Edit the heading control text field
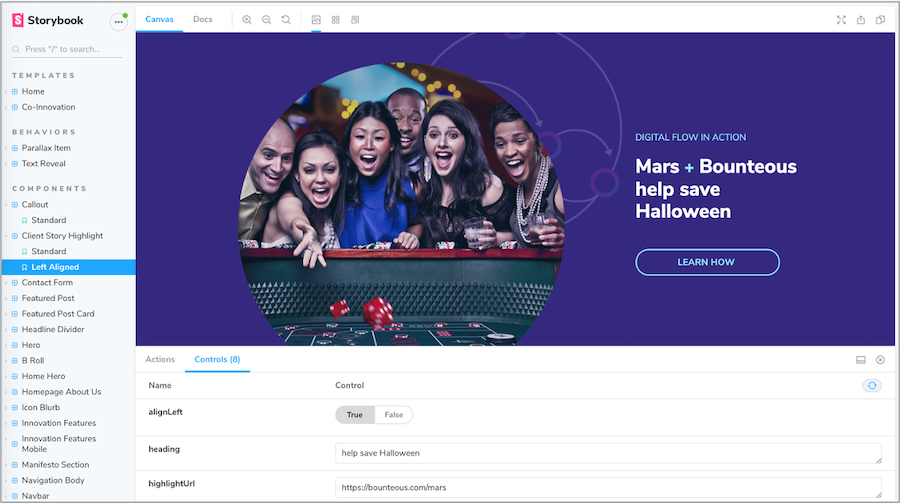This screenshot has height=503, width=900. (608, 453)
